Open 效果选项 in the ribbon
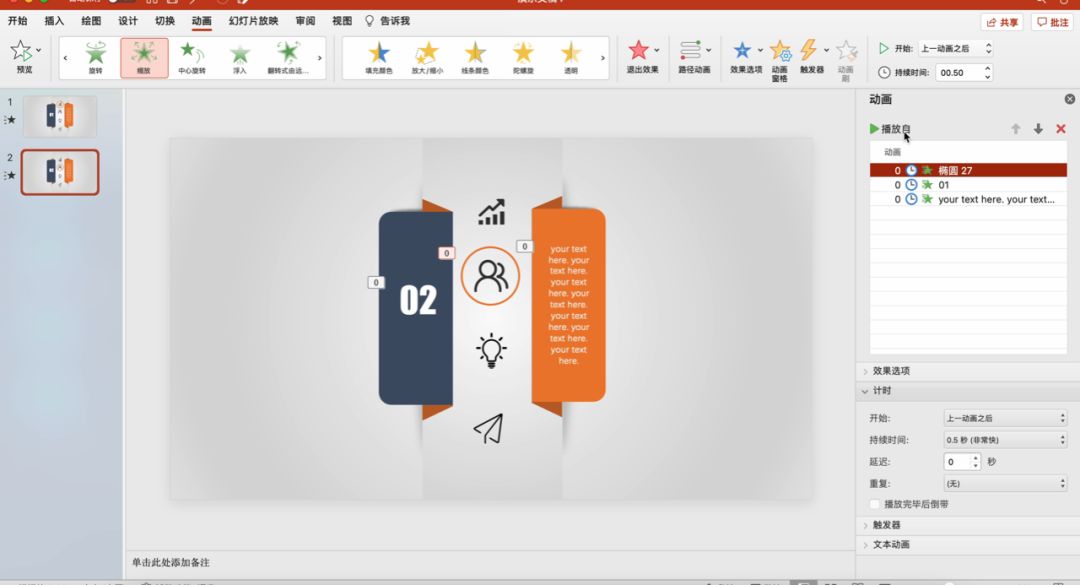 coord(746,57)
